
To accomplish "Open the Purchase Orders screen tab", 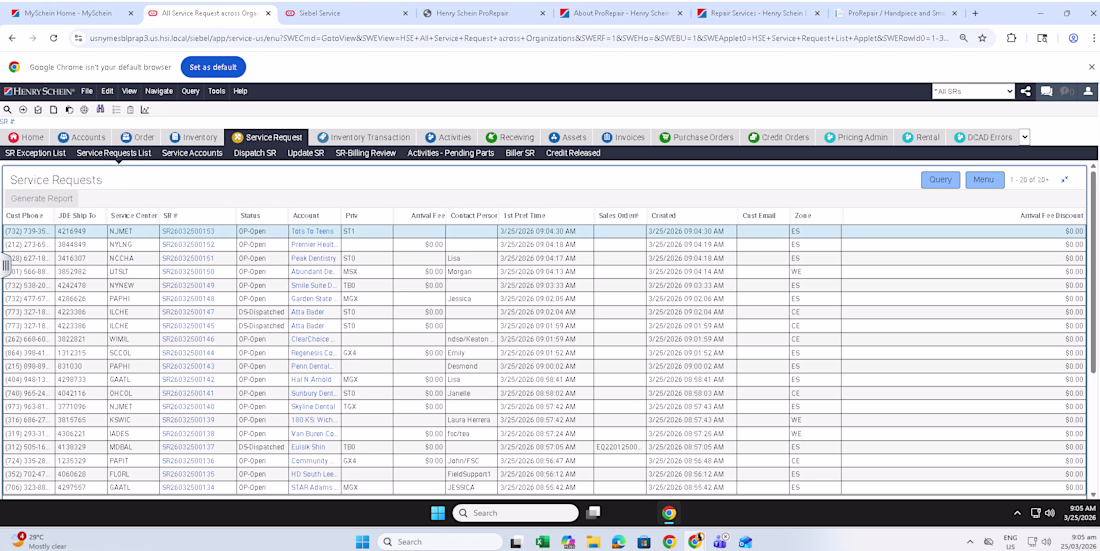I will (697, 138).
